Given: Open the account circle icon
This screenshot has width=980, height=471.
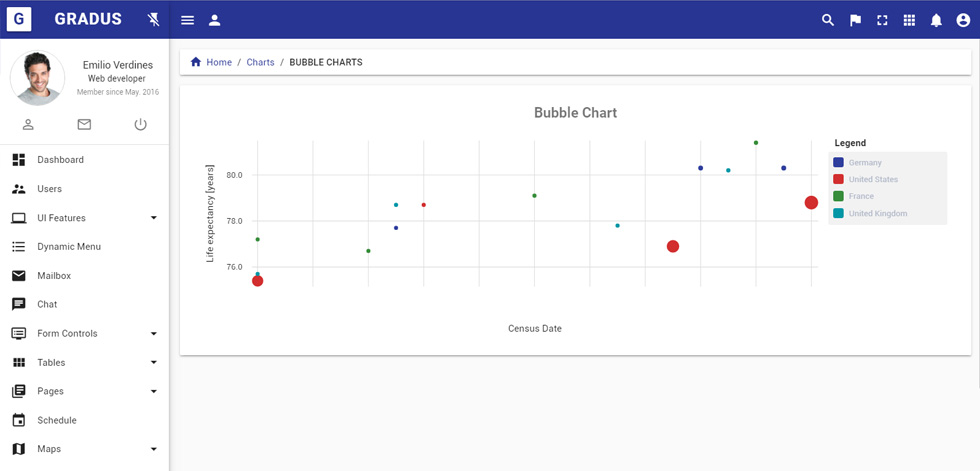Looking at the screenshot, I should click(963, 20).
